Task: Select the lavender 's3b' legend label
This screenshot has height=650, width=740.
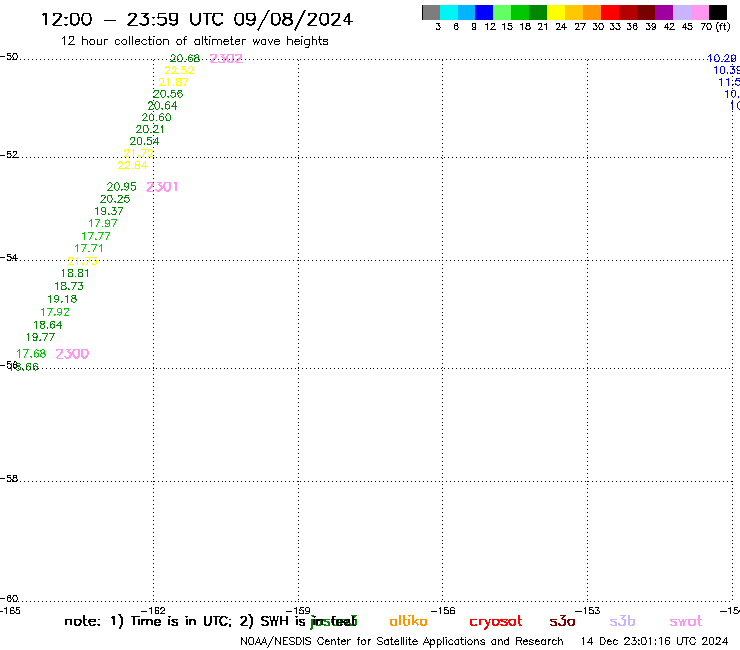Action: pyautogui.click(x=622, y=621)
